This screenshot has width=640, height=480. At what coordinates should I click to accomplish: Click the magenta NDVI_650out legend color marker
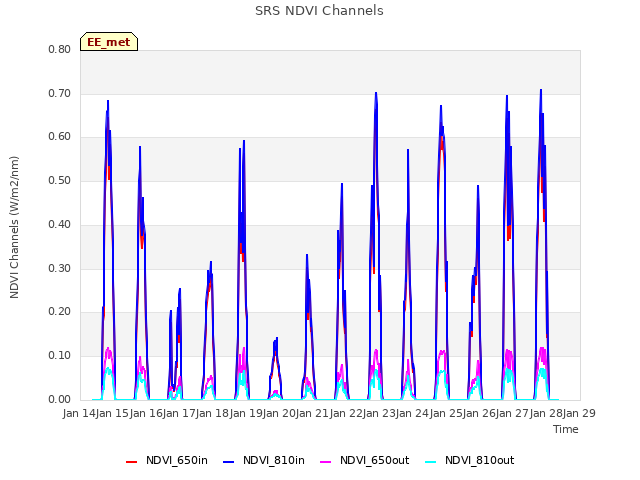(x=326, y=462)
